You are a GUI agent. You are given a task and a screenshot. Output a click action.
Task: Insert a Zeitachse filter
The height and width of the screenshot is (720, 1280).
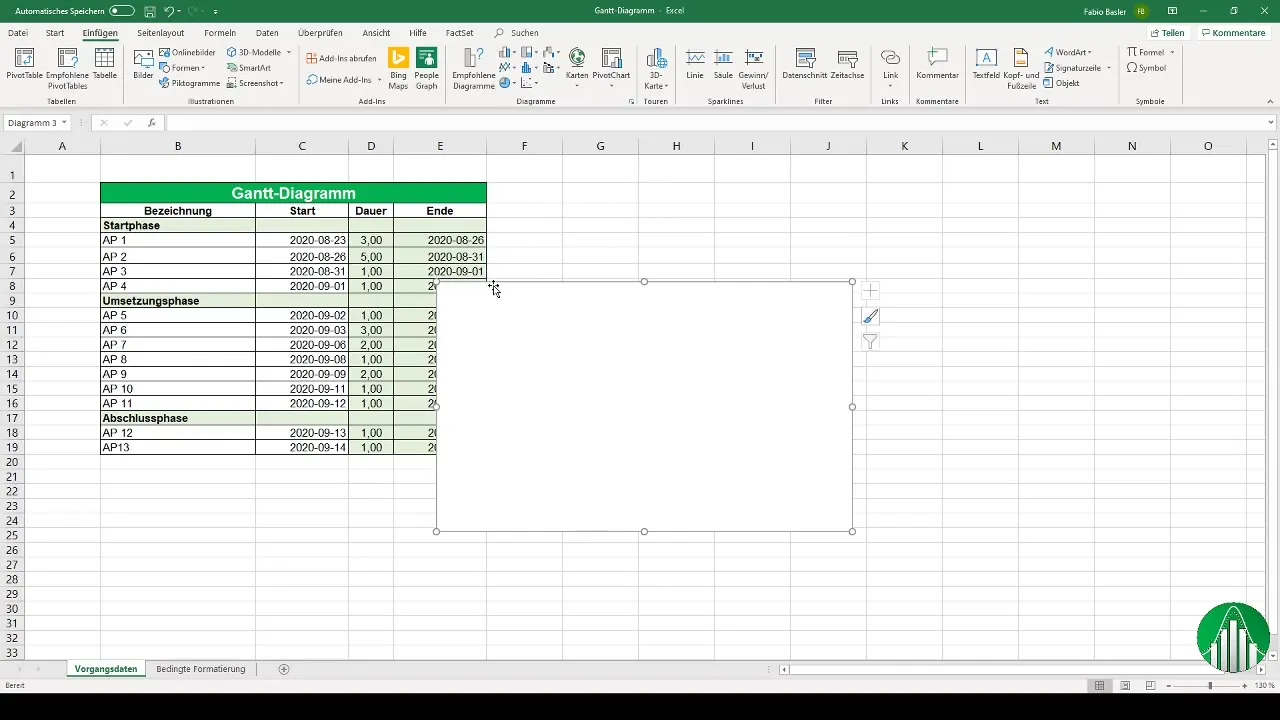[x=847, y=65]
